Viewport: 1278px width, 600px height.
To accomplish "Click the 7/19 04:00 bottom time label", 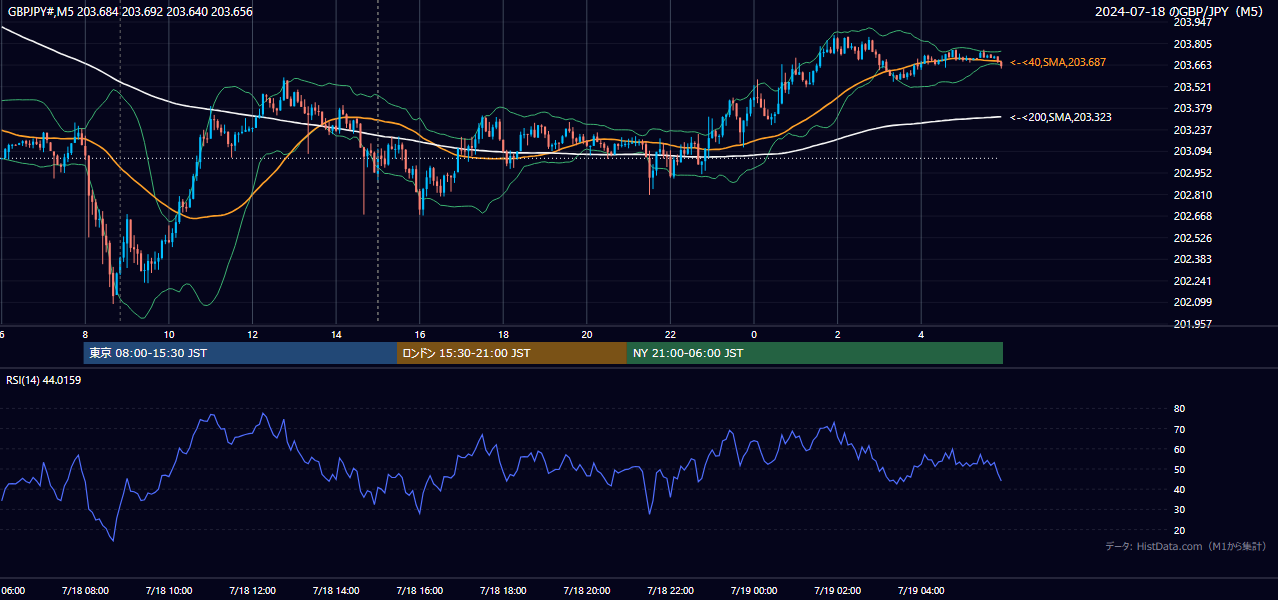I will [x=921, y=590].
